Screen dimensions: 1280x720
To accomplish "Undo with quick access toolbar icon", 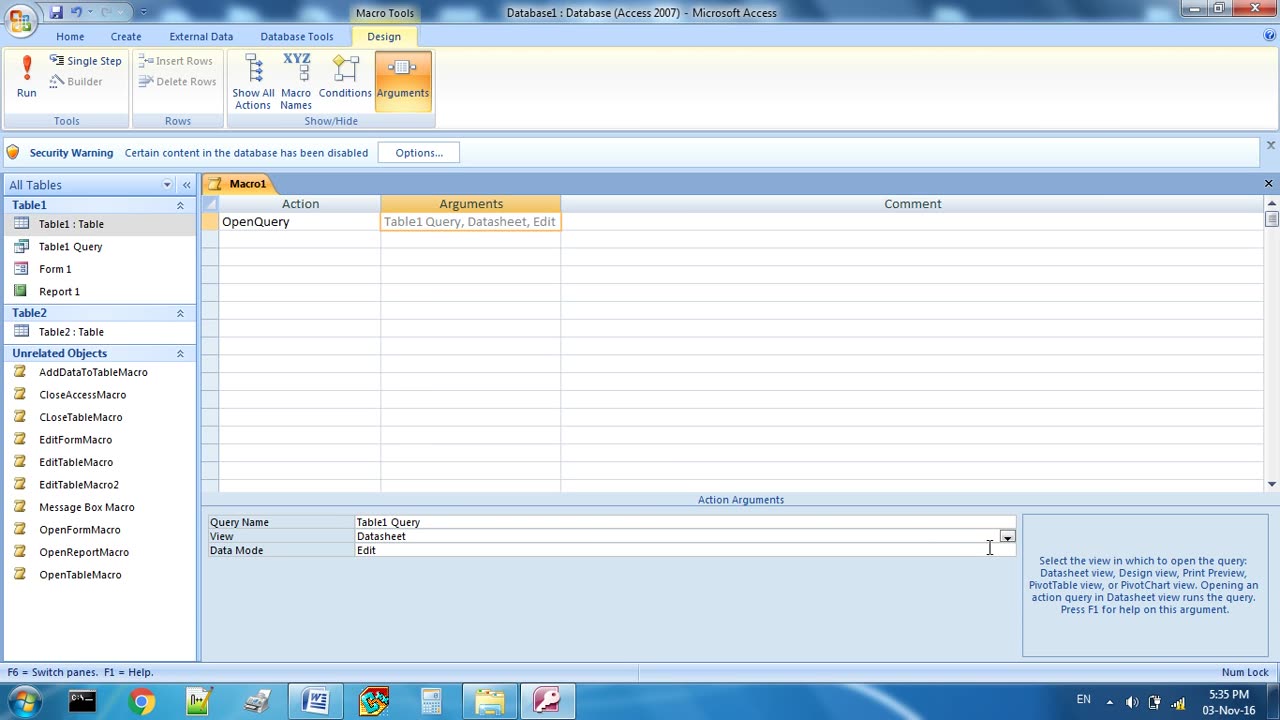I will (76, 12).
